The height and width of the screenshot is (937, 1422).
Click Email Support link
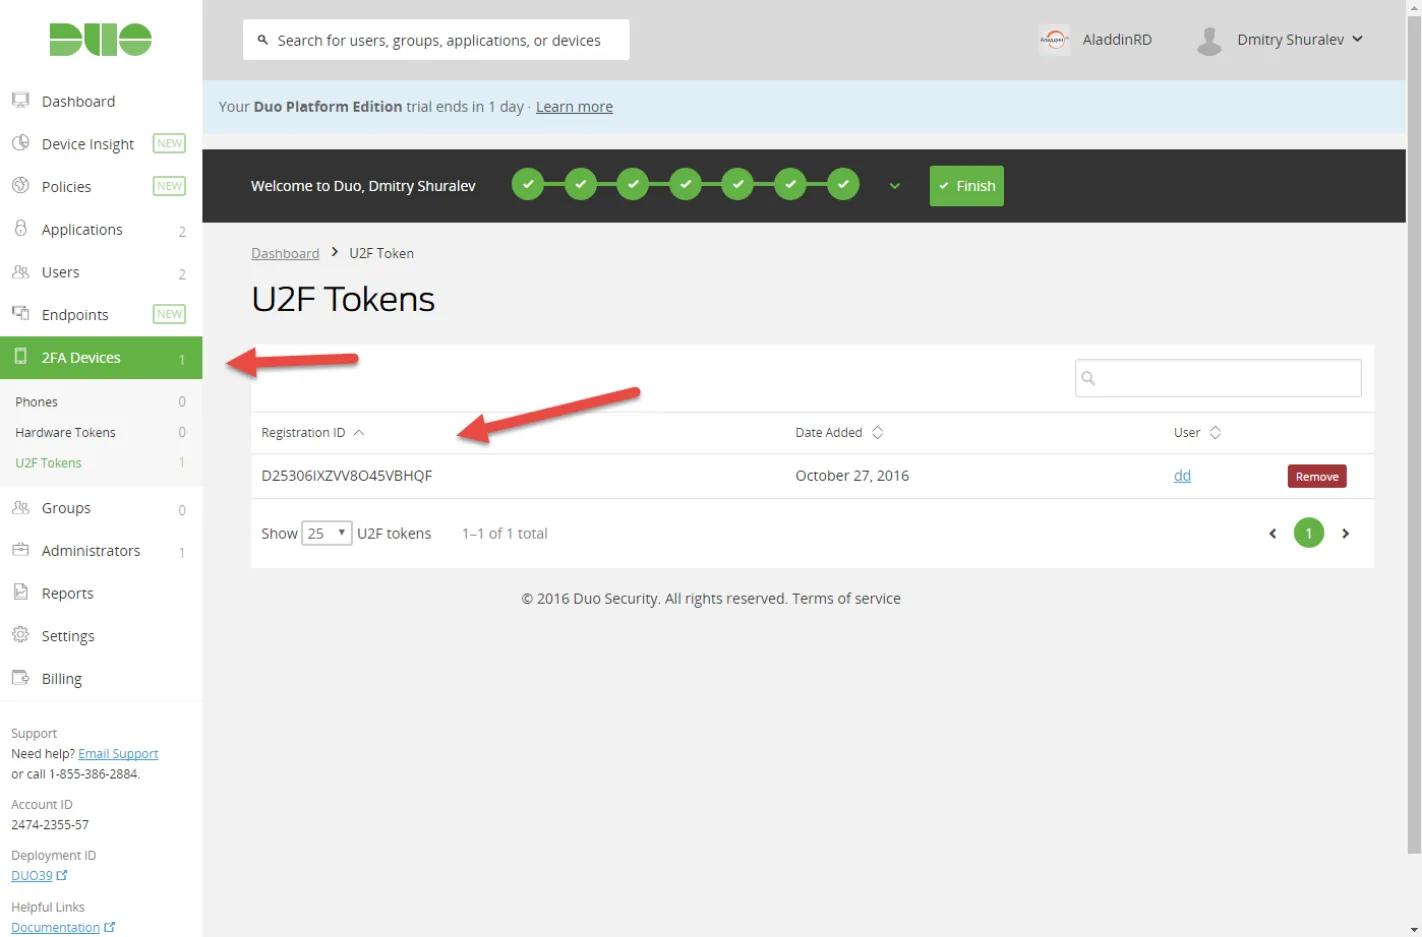point(118,754)
